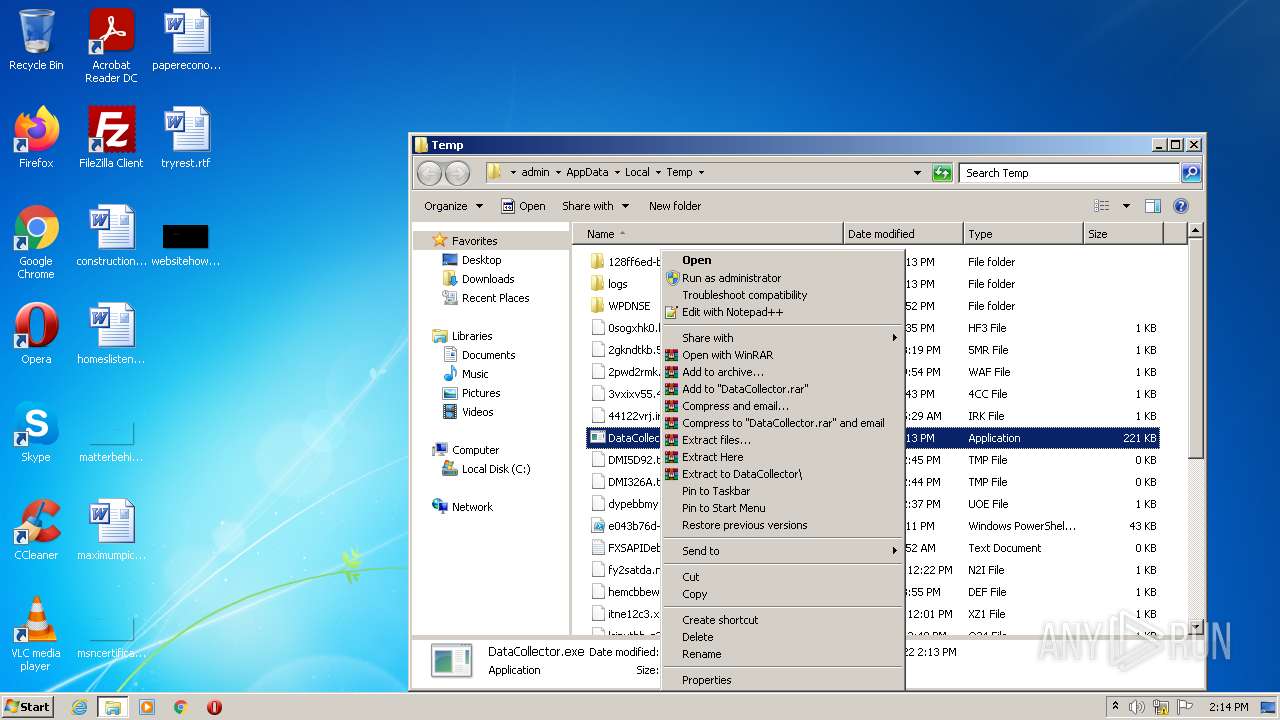Open Windows Media Player taskbar icon

pos(147,707)
